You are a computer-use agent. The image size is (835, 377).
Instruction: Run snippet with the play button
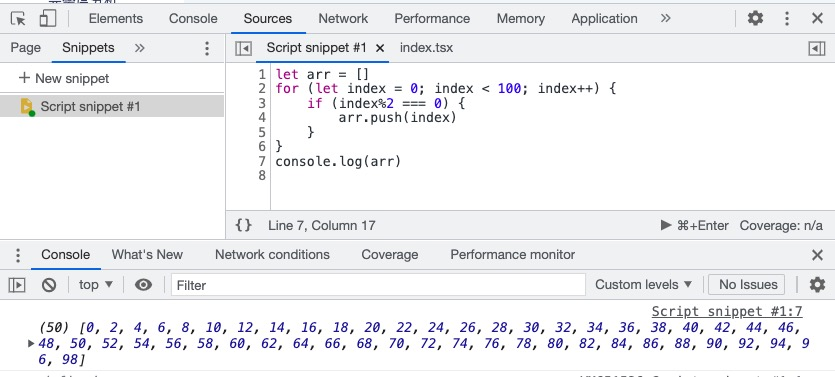666,225
